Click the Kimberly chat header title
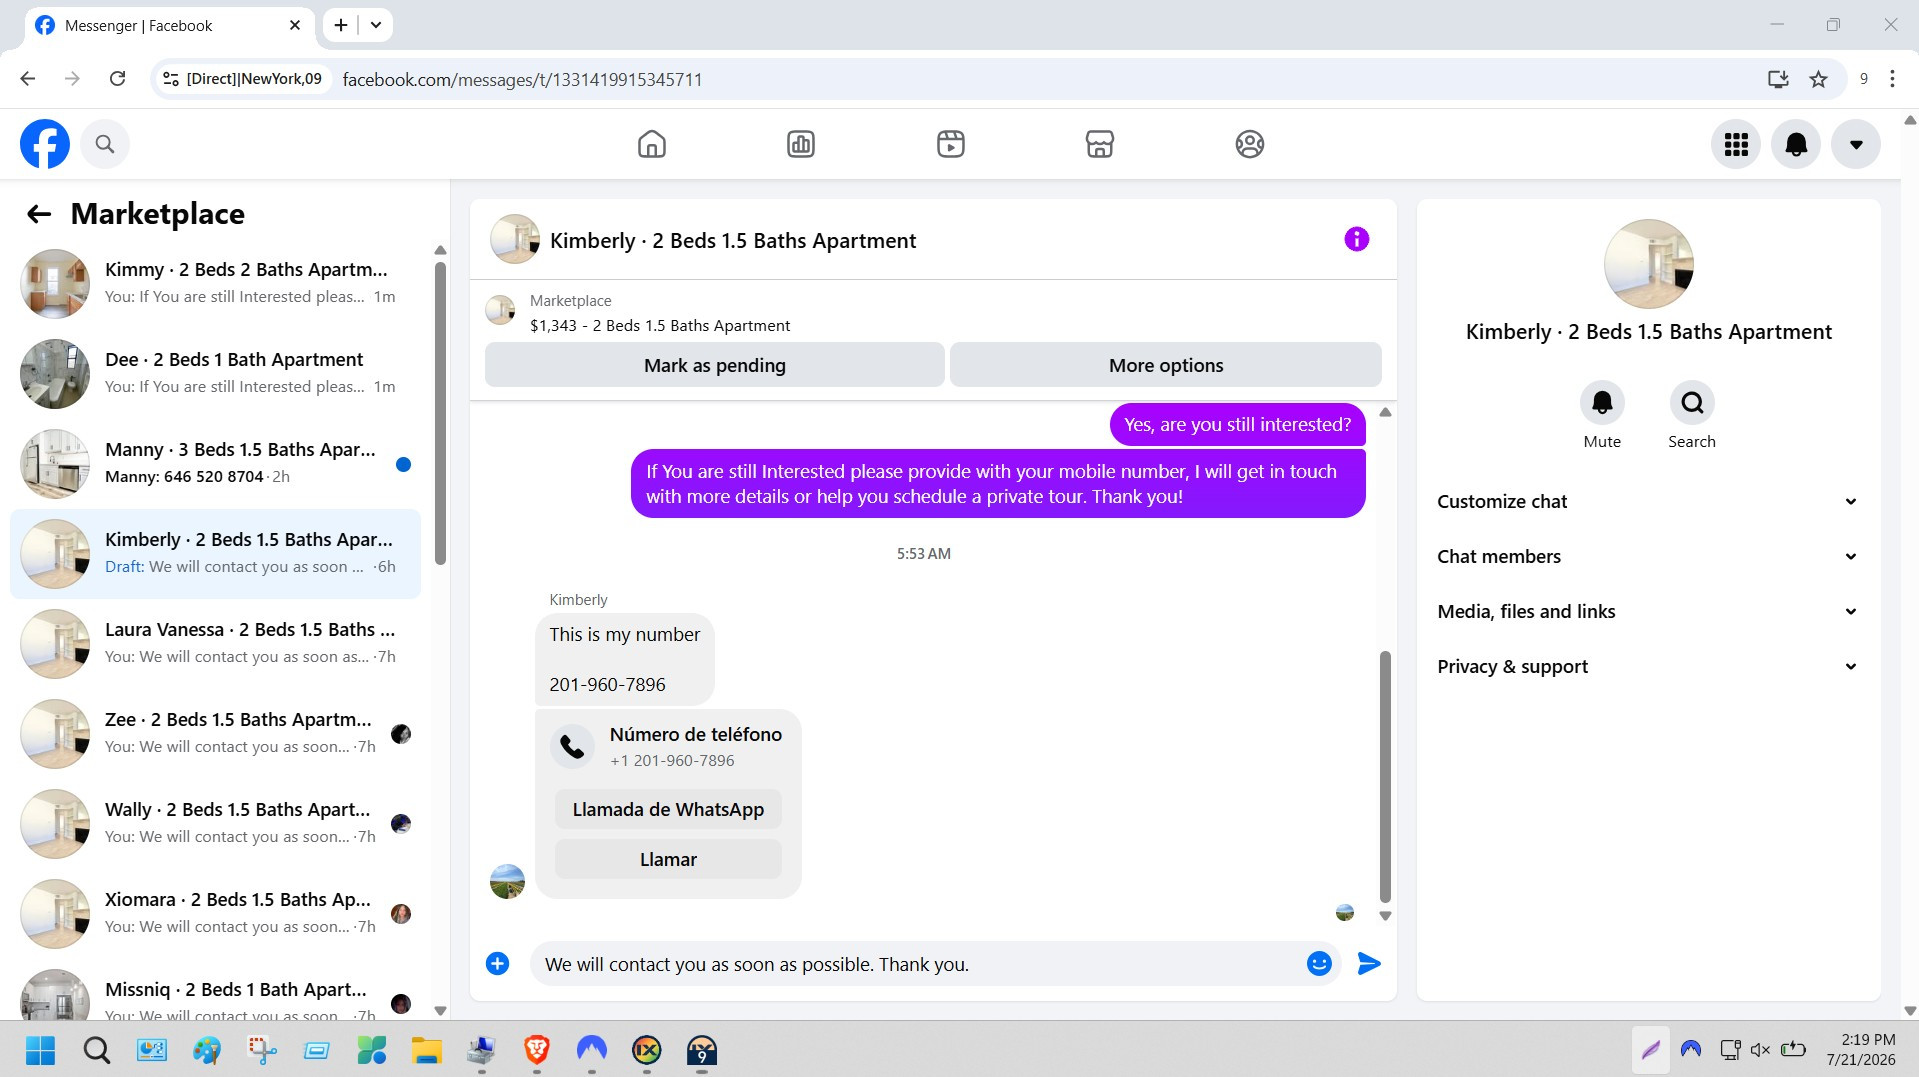 [733, 241]
